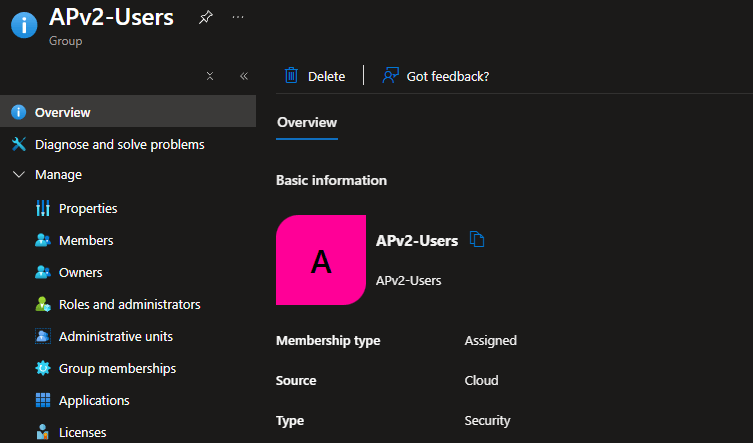The width and height of the screenshot is (753, 443).
Task: Open the Owners page
Action: [81, 272]
